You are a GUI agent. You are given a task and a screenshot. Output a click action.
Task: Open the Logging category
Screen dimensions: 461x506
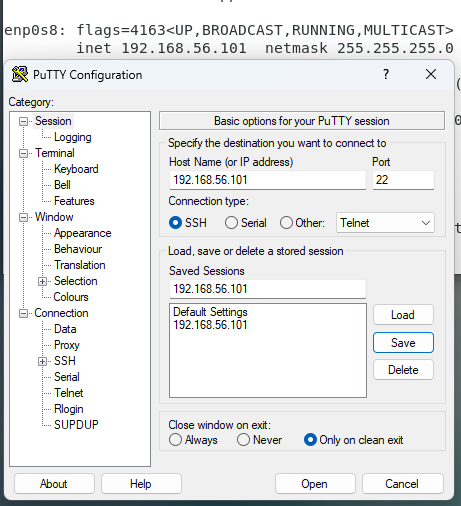point(73,137)
